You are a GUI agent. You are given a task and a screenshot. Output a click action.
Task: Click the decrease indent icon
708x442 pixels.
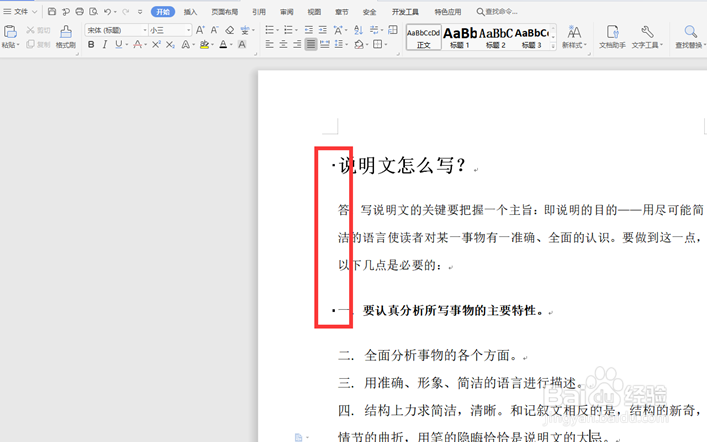pos(308,30)
